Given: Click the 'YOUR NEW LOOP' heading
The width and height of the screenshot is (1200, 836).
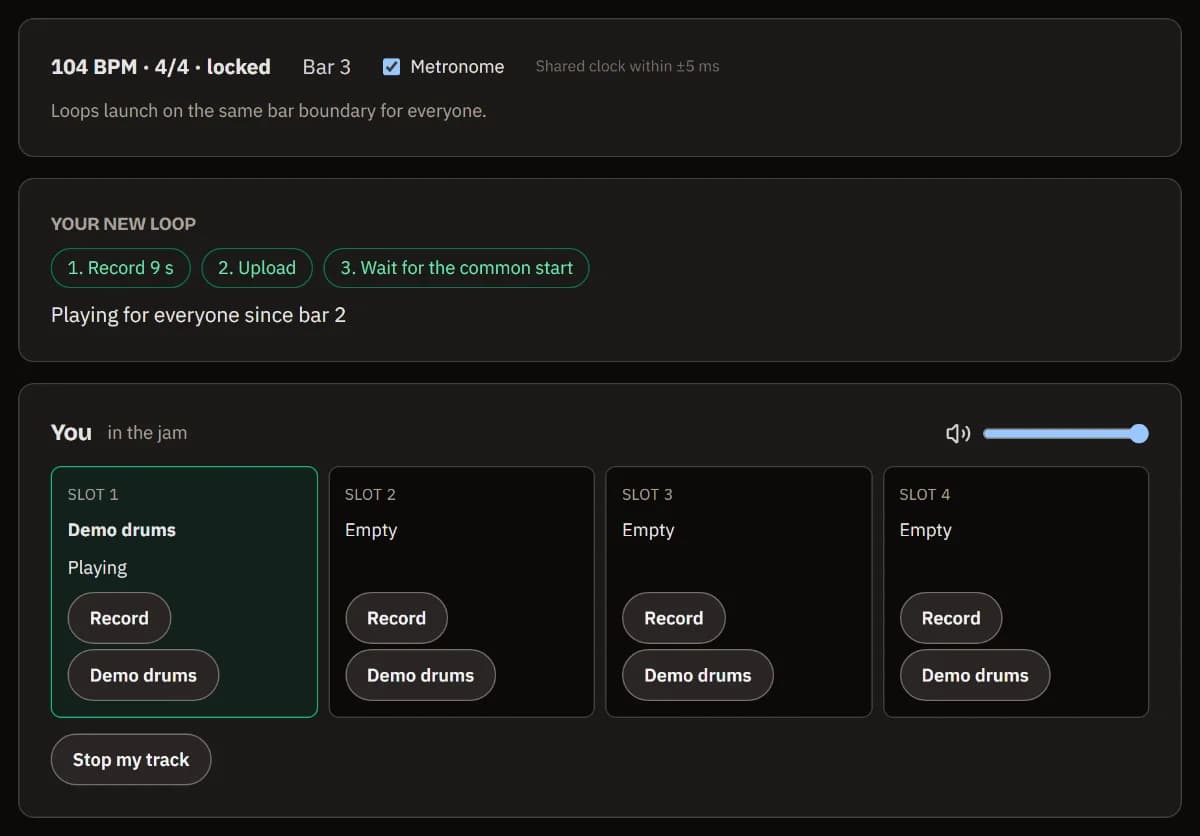Looking at the screenshot, I should pos(123,224).
